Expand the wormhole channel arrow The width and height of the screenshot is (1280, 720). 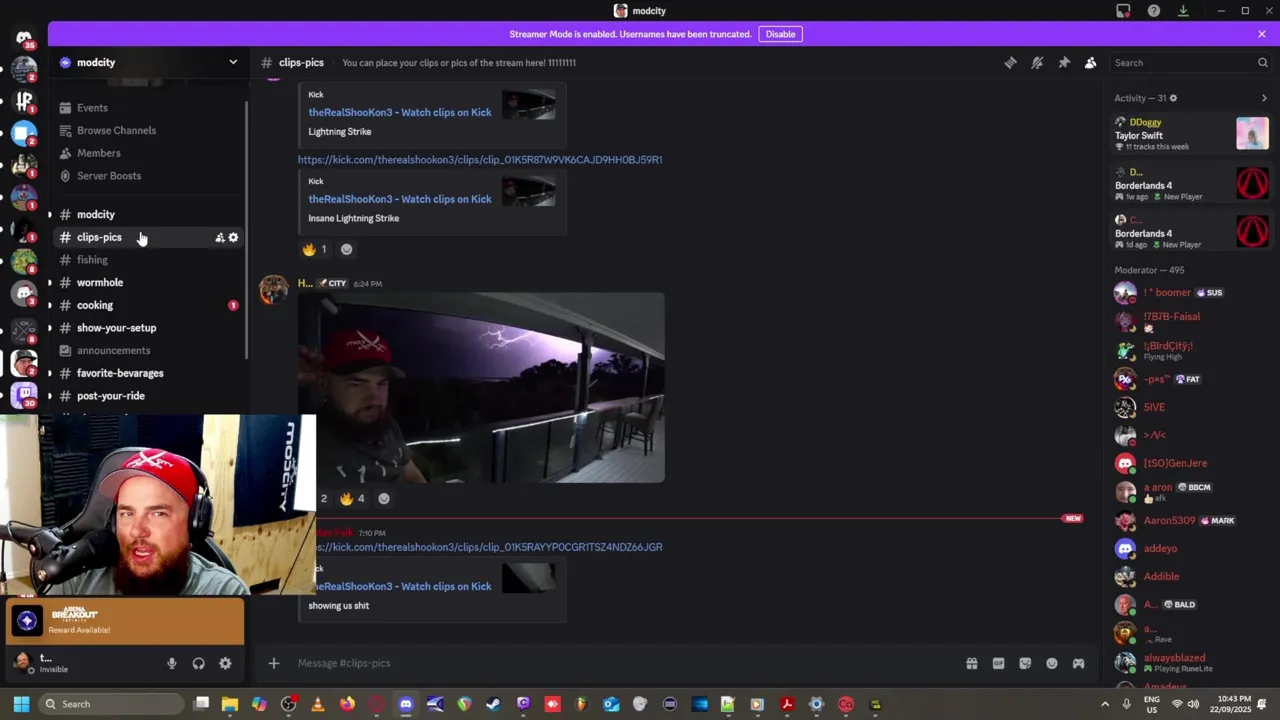[50, 283]
